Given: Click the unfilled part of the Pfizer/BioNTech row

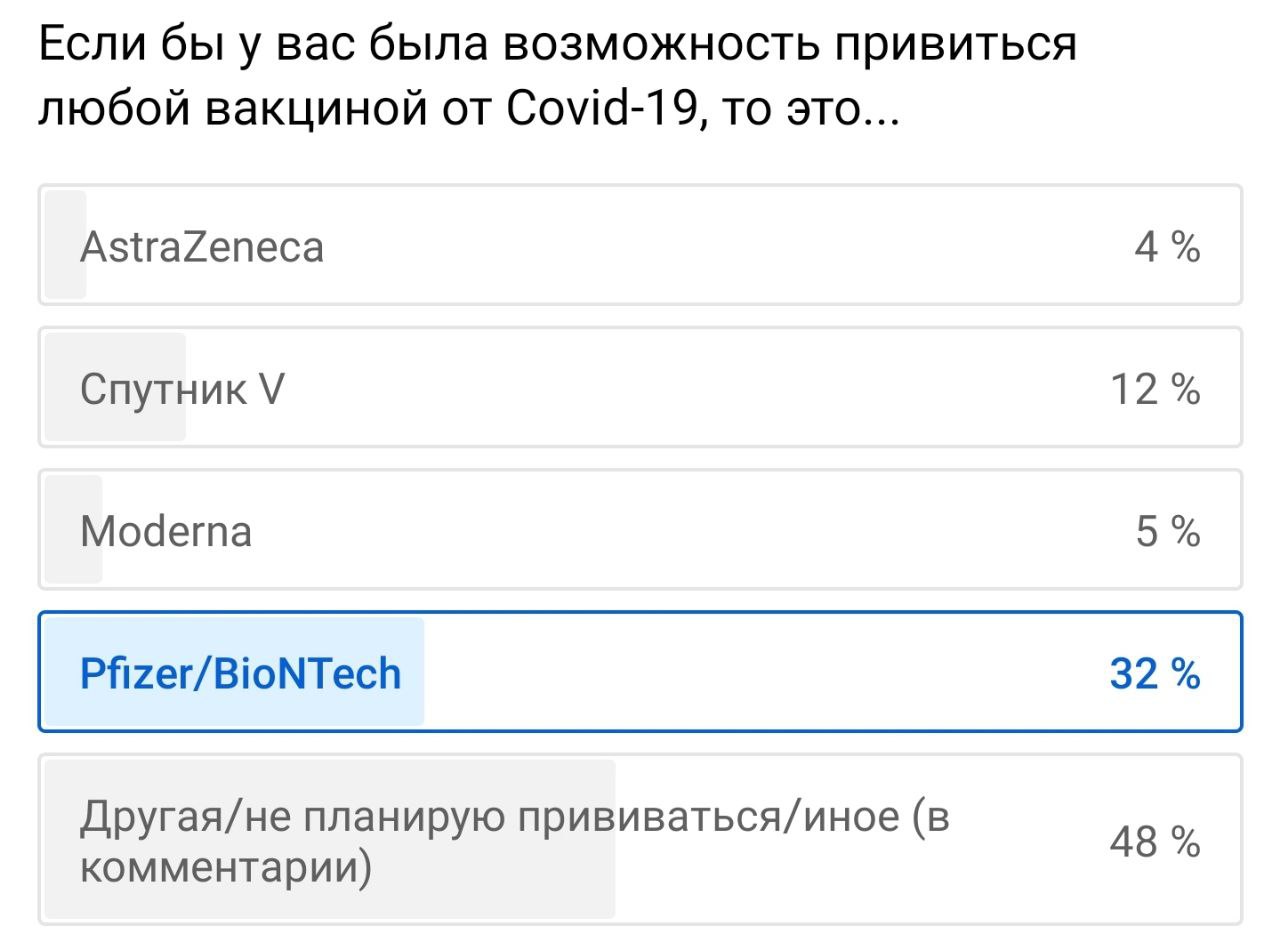Looking at the screenshot, I should [830, 671].
